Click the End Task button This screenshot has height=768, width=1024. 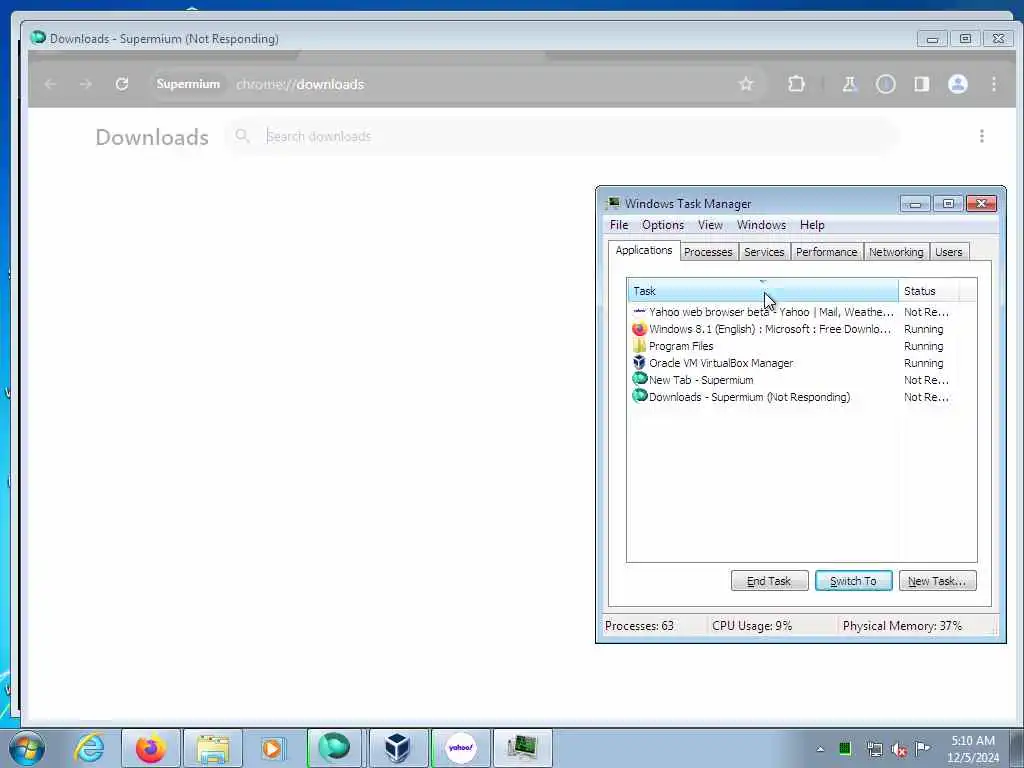click(x=769, y=581)
